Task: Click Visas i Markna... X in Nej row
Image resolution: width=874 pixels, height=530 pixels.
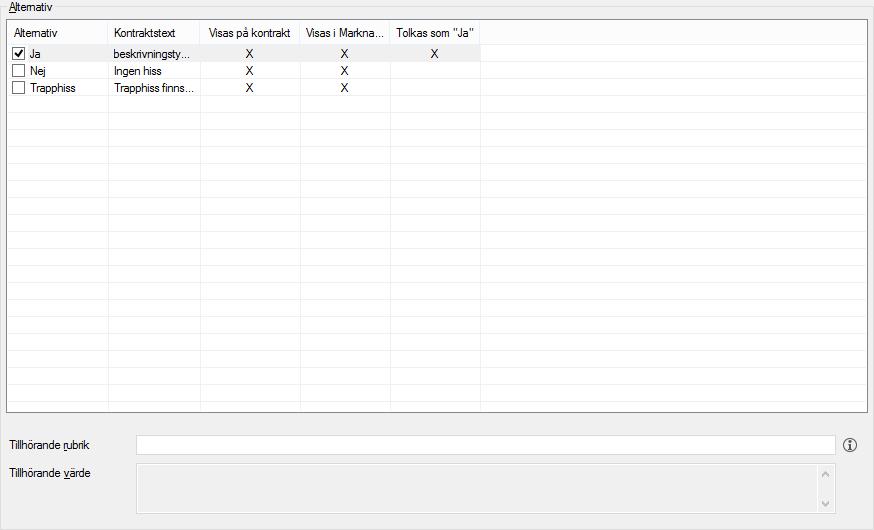Action: click(344, 71)
